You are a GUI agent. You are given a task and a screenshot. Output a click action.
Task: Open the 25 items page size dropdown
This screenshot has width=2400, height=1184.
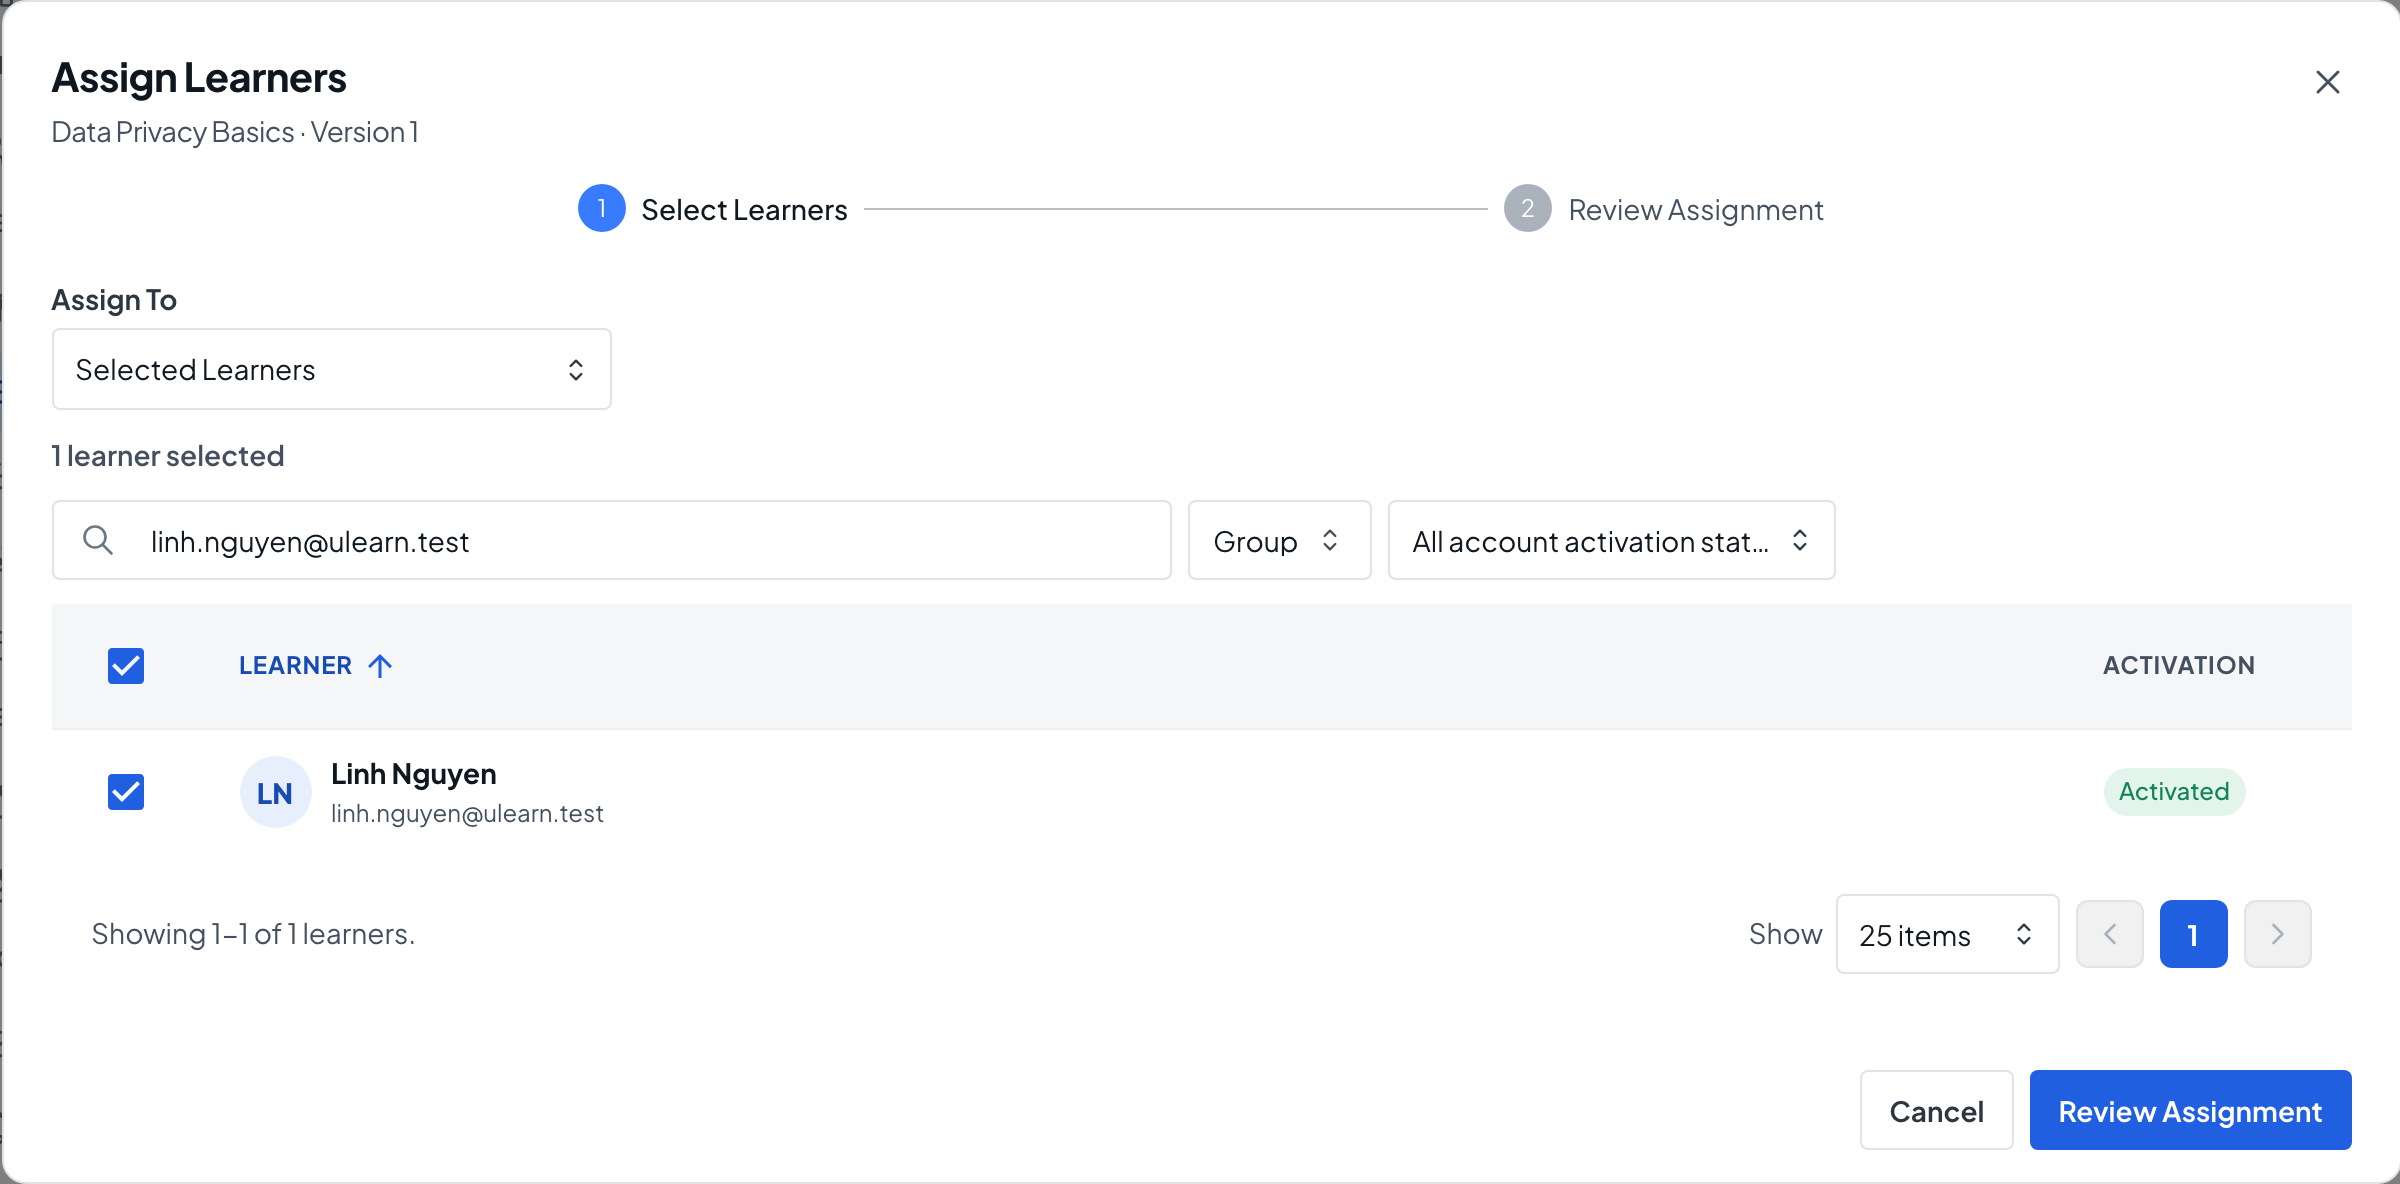pos(1947,934)
